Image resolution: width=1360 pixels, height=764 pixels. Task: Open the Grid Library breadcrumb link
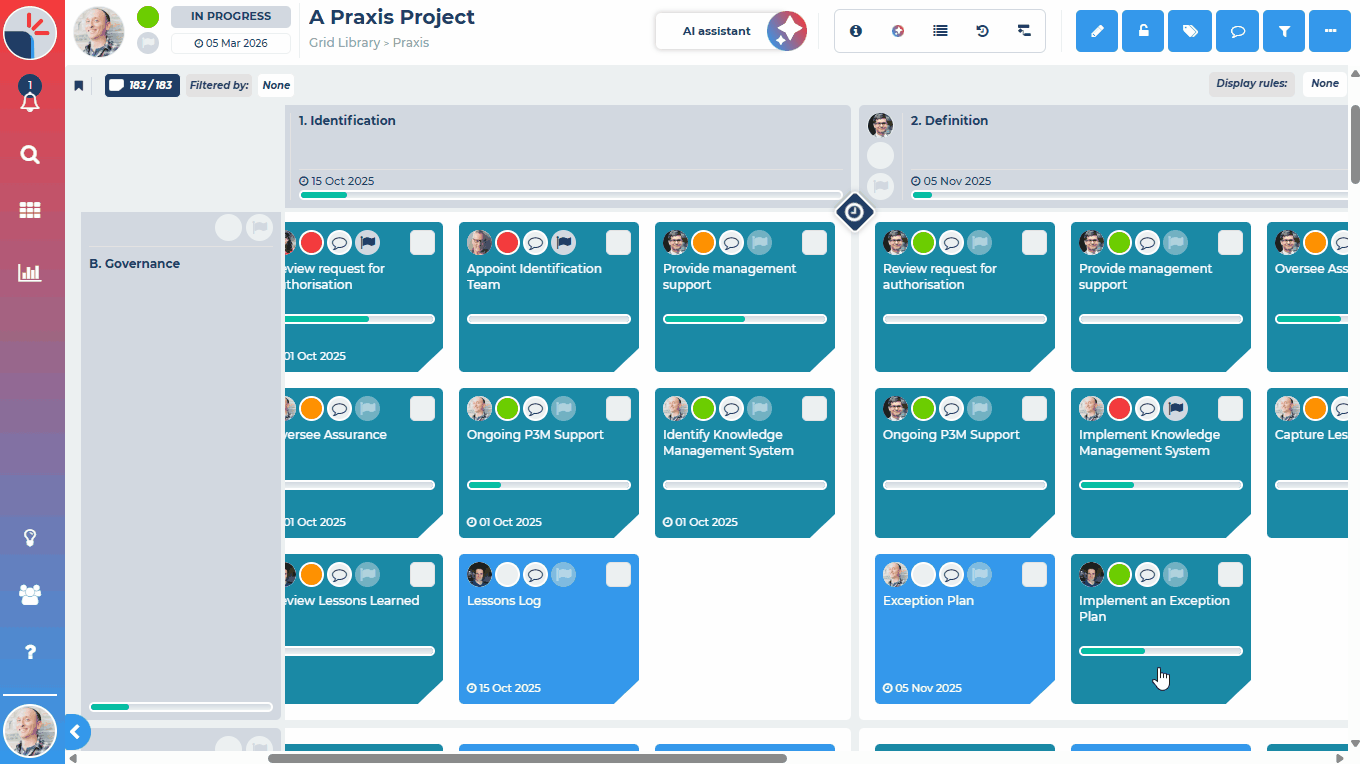click(345, 43)
